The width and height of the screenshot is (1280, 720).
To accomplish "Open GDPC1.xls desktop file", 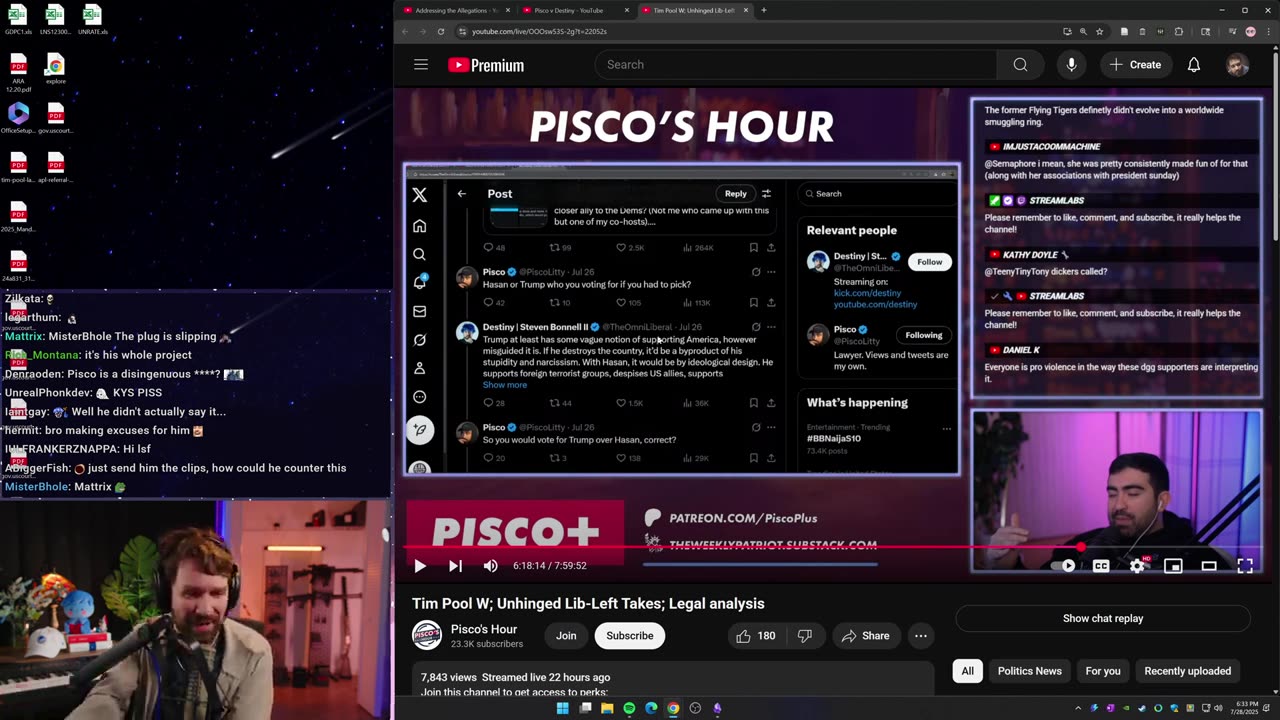I will coord(18,20).
